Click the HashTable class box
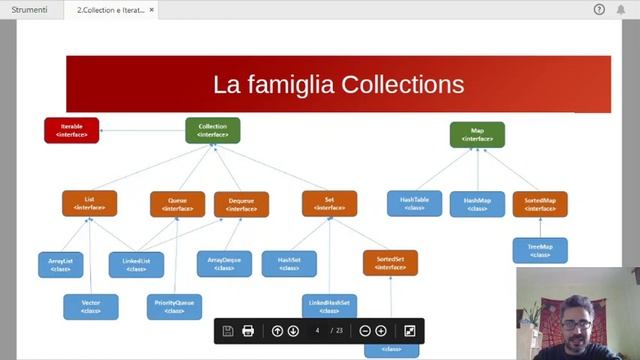The width and height of the screenshot is (640, 360). [414, 204]
